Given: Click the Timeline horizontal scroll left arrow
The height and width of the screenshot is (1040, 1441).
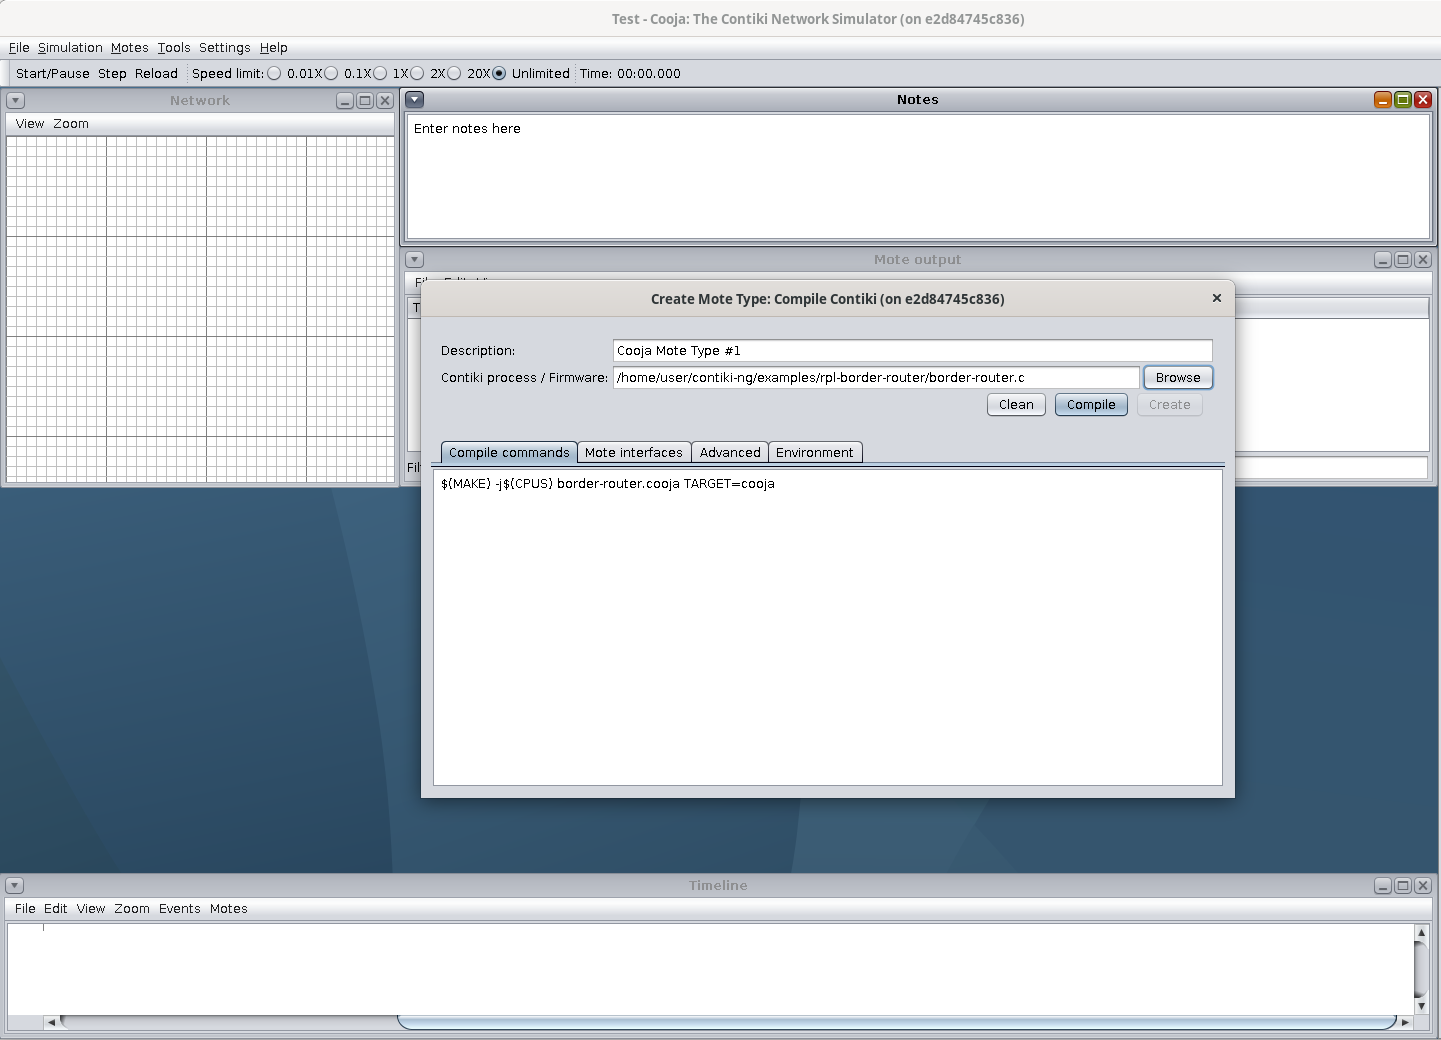Looking at the screenshot, I should coord(51,1022).
